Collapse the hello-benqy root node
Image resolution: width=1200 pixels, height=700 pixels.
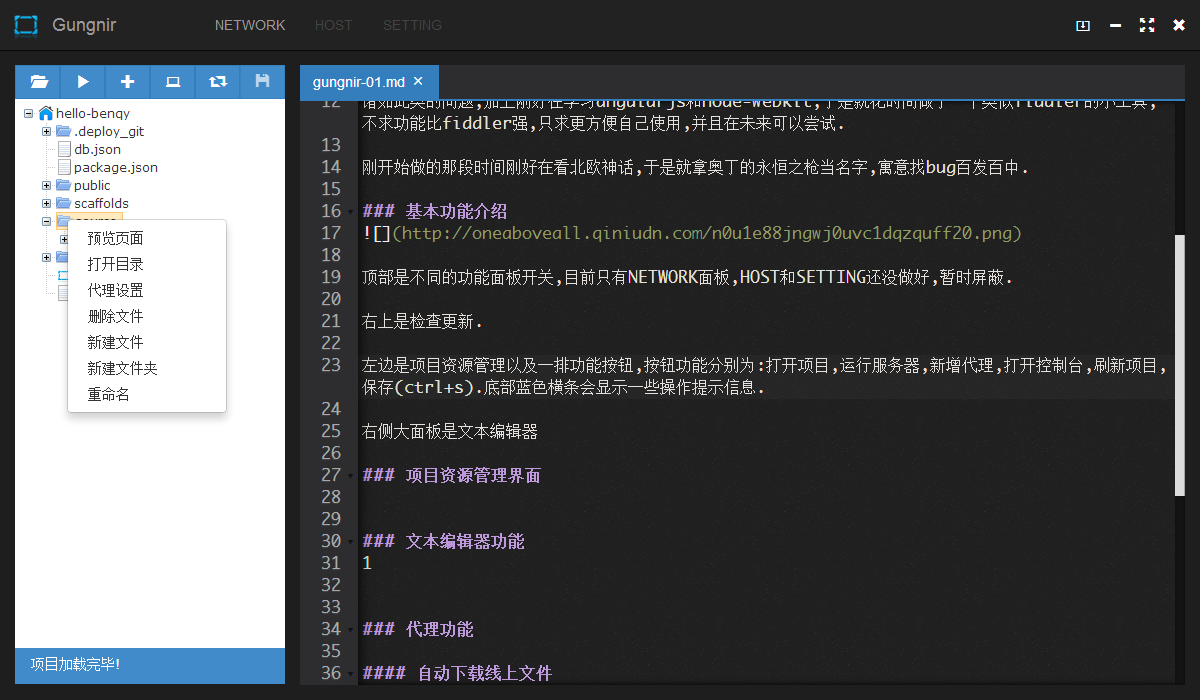(28, 113)
